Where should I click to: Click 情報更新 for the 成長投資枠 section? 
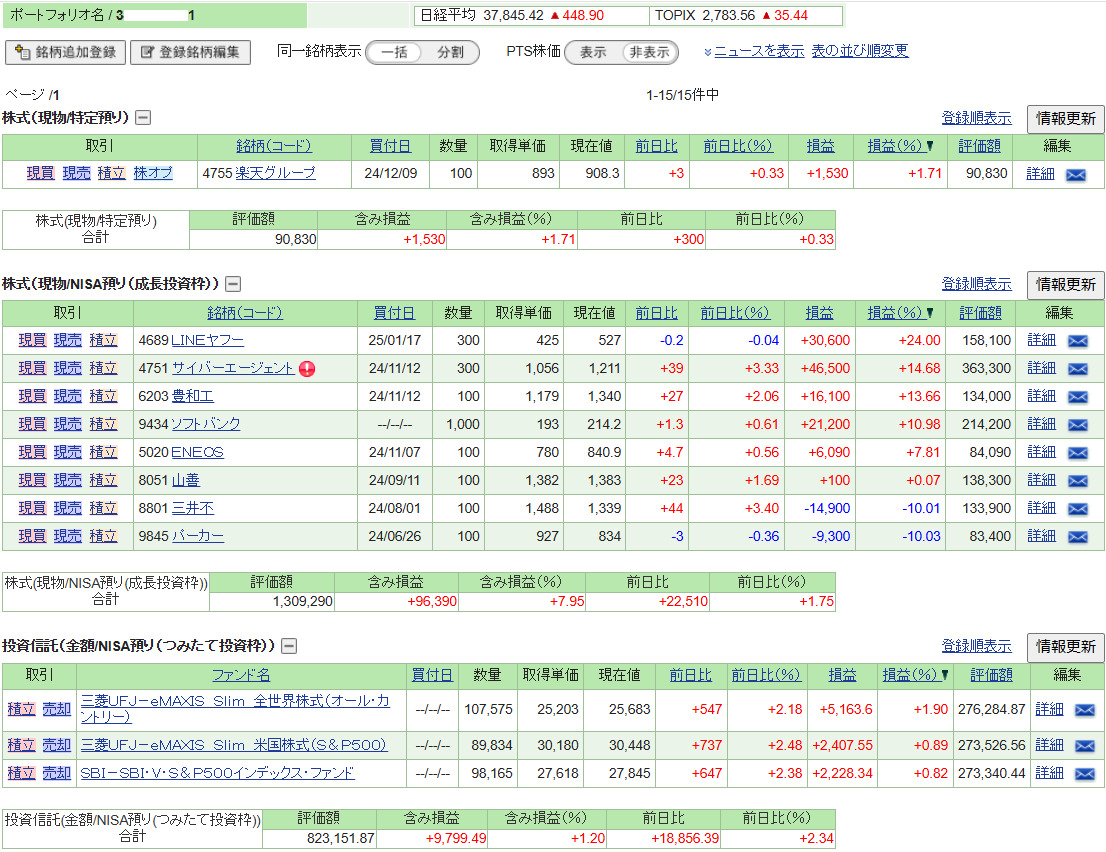pyautogui.click(x=1066, y=285)
